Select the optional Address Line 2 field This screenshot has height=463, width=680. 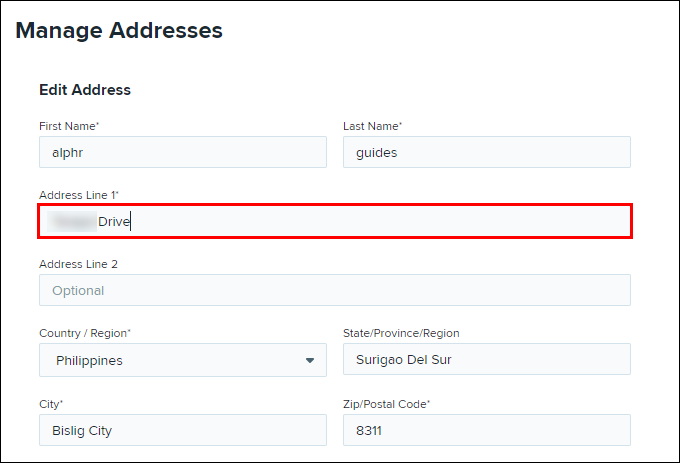[x=334, y=290]
